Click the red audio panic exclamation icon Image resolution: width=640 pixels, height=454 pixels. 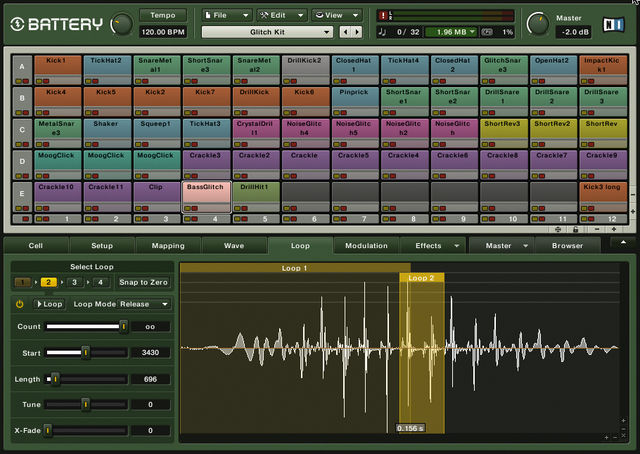383,16
